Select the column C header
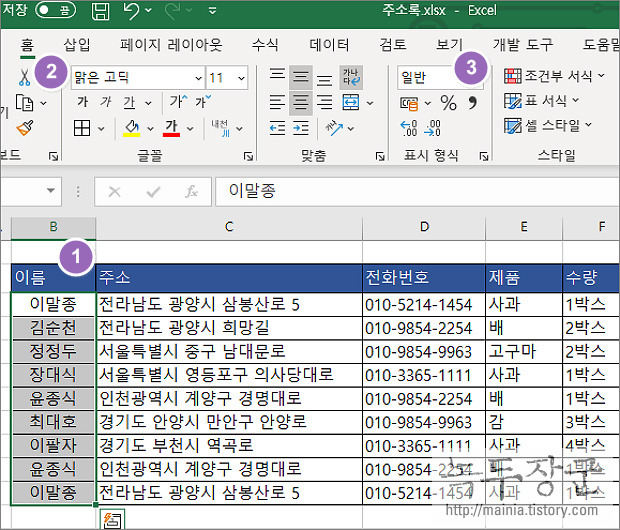This screenshot has height=530, width=620. pyautogui.click(x=229, y=227)
